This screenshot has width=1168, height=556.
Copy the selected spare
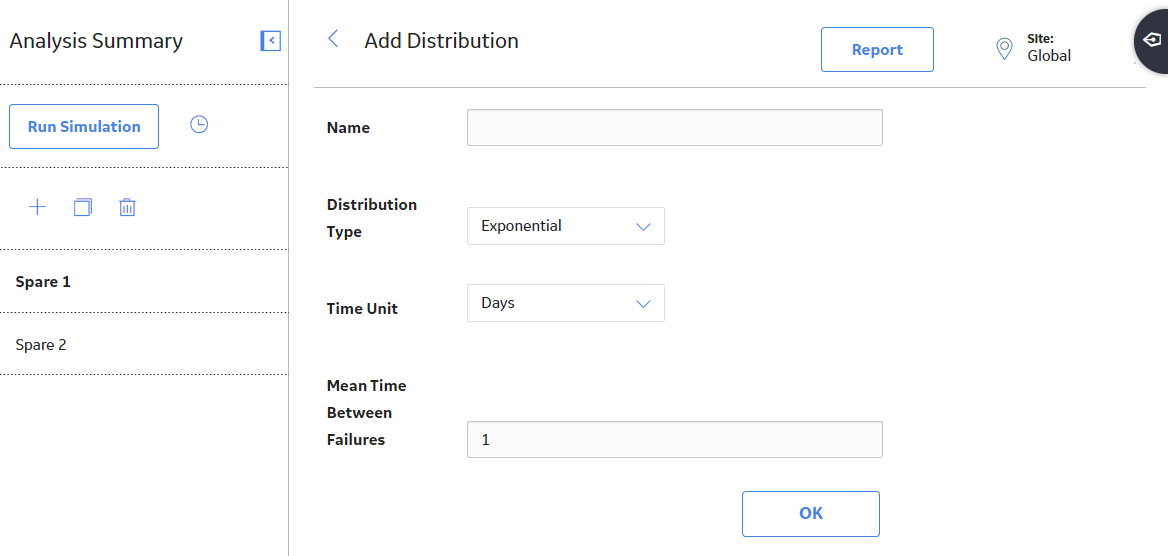(83, 207)
